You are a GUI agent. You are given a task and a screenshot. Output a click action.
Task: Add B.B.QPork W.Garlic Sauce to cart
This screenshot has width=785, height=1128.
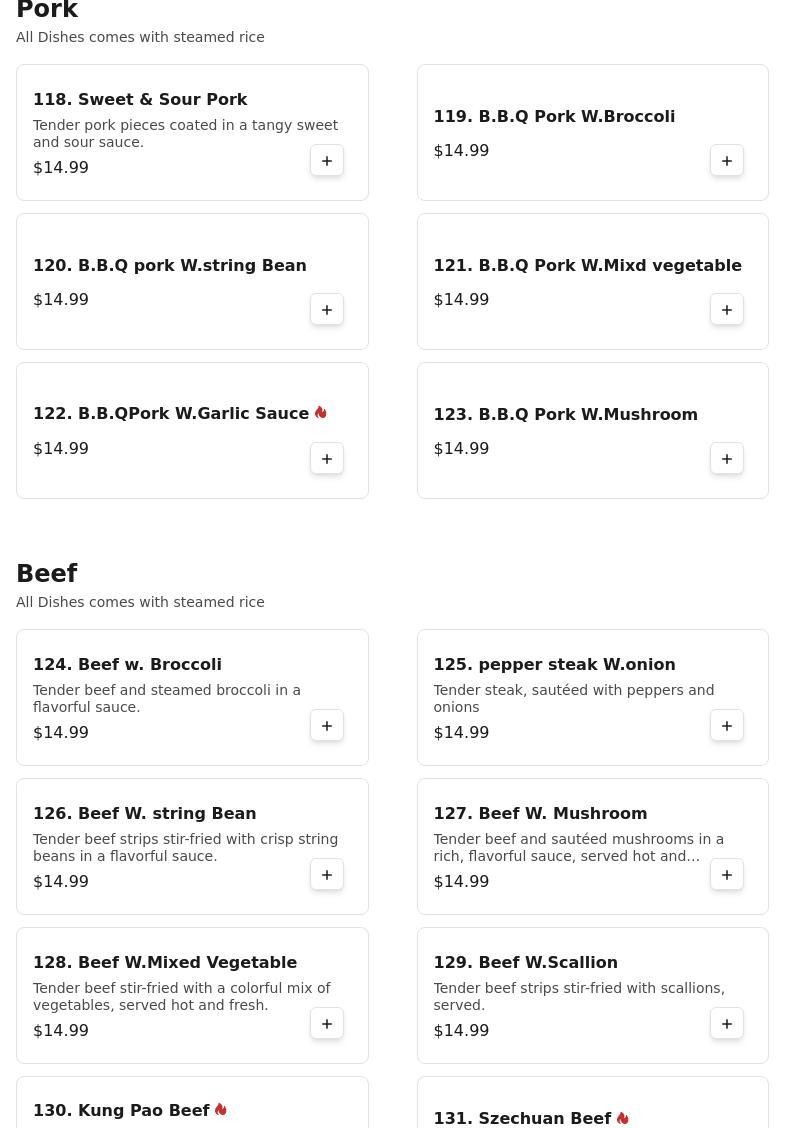(x=327, y=459)
